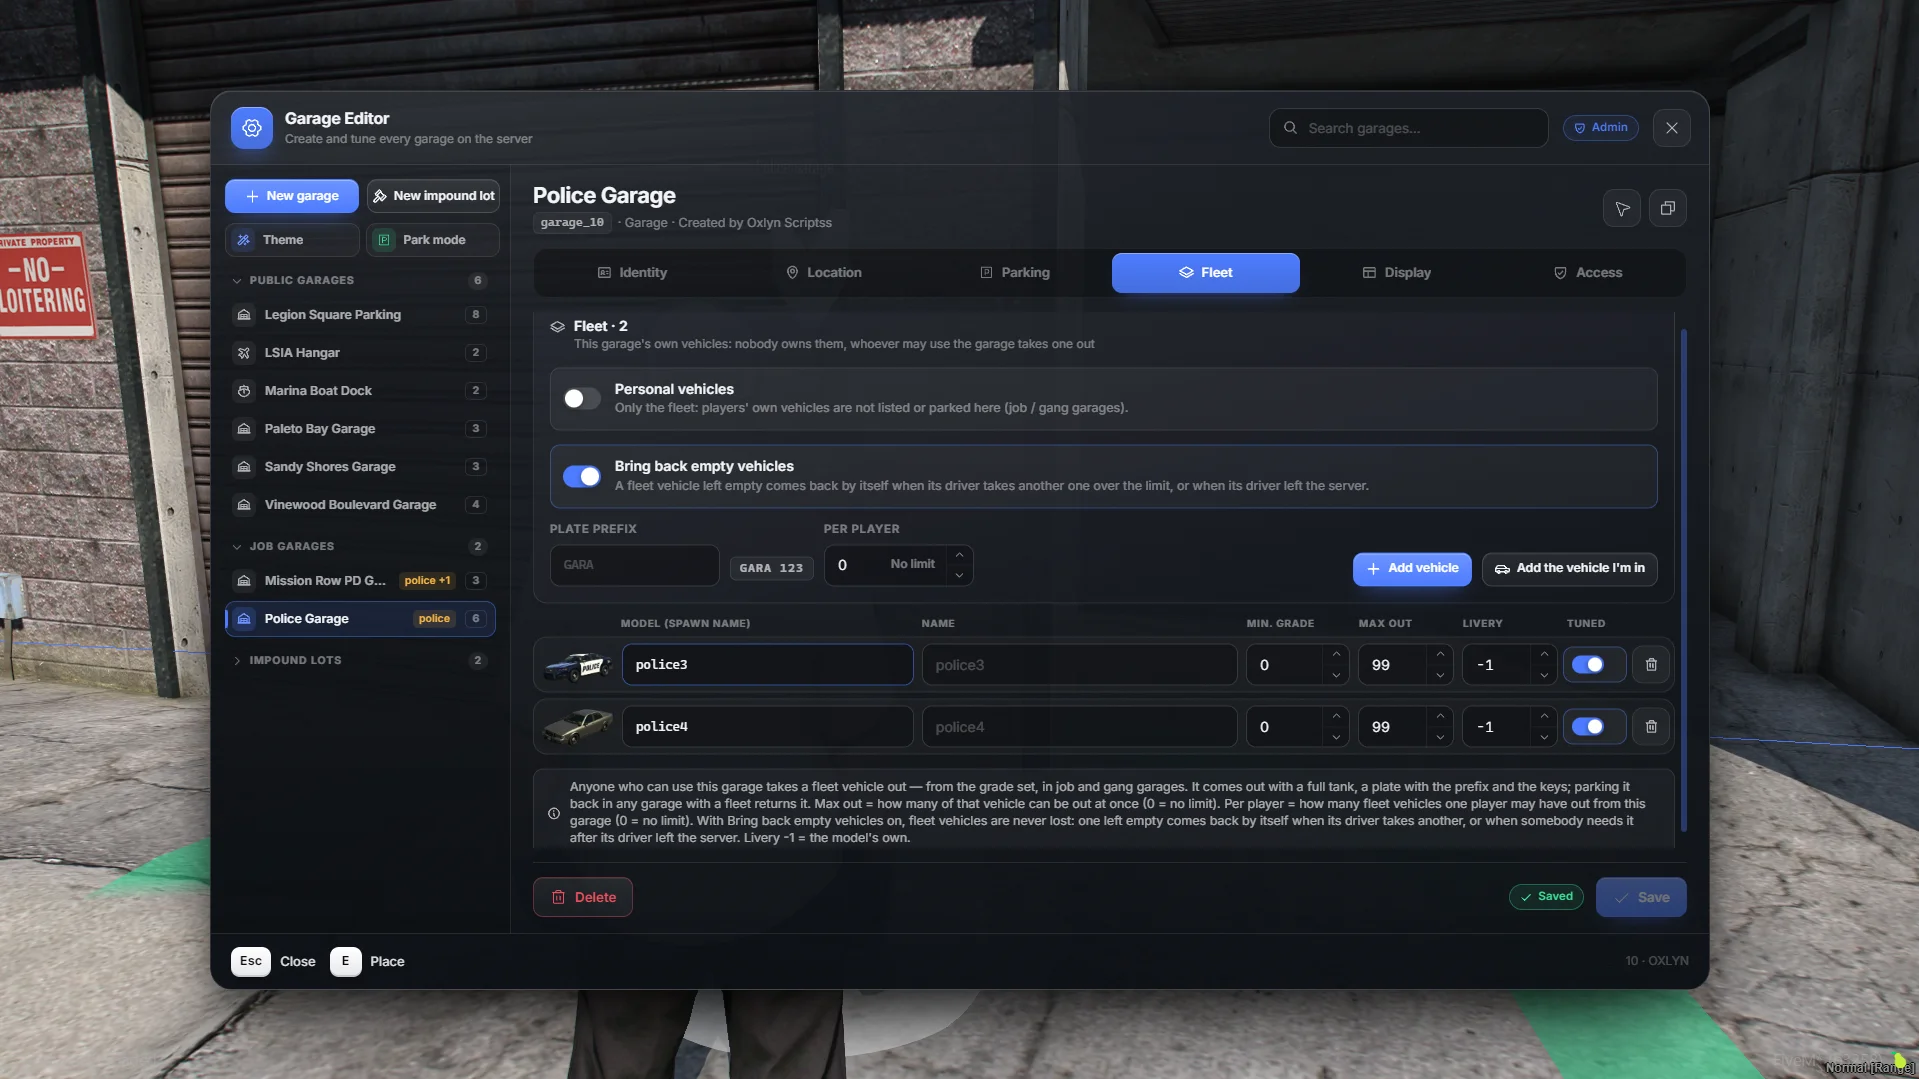Viewport: 1919px width, 1079px height.
Task: Click the red Delete button
Action: coord(583,897)
